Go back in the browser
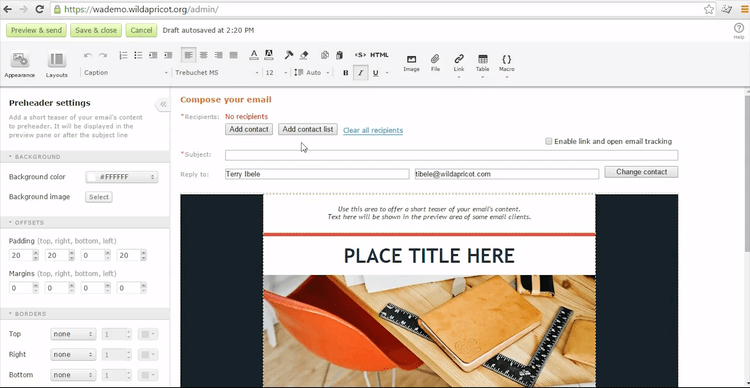 (8, 9)
